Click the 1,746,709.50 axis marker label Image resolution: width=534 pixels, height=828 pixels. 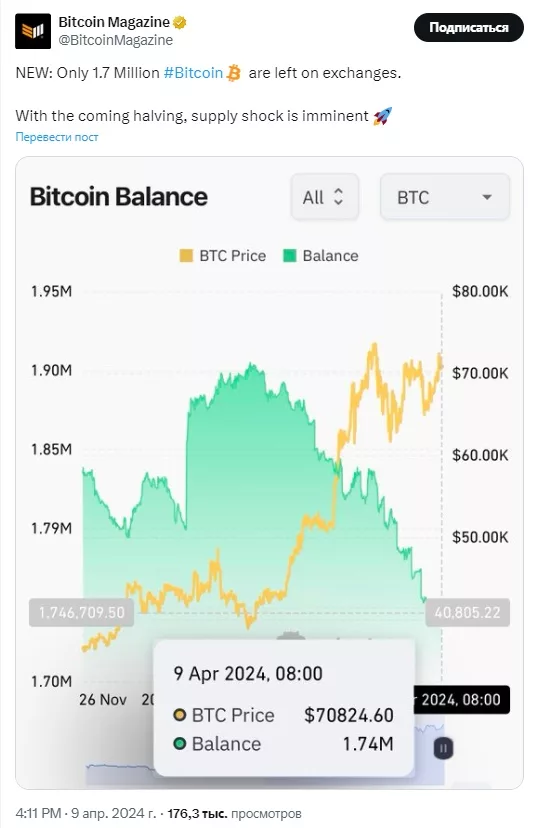(81, 613)
